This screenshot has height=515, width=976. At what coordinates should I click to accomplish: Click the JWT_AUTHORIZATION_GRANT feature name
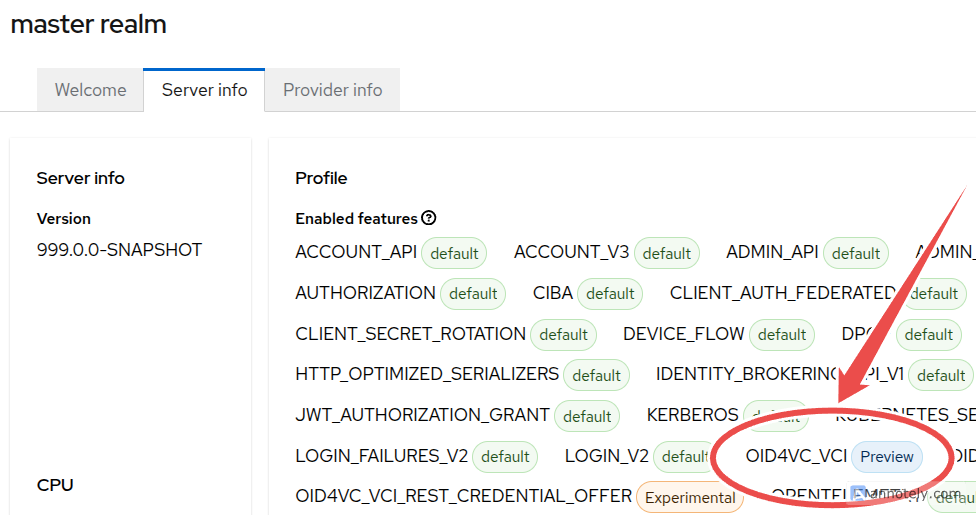[423, 415]
